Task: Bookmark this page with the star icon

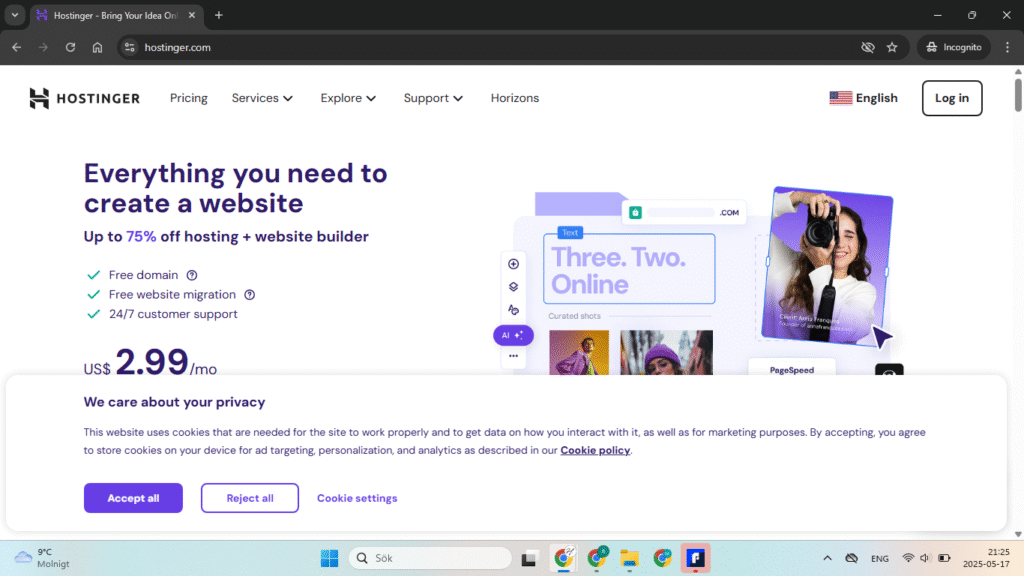Action: pos(892,47)
